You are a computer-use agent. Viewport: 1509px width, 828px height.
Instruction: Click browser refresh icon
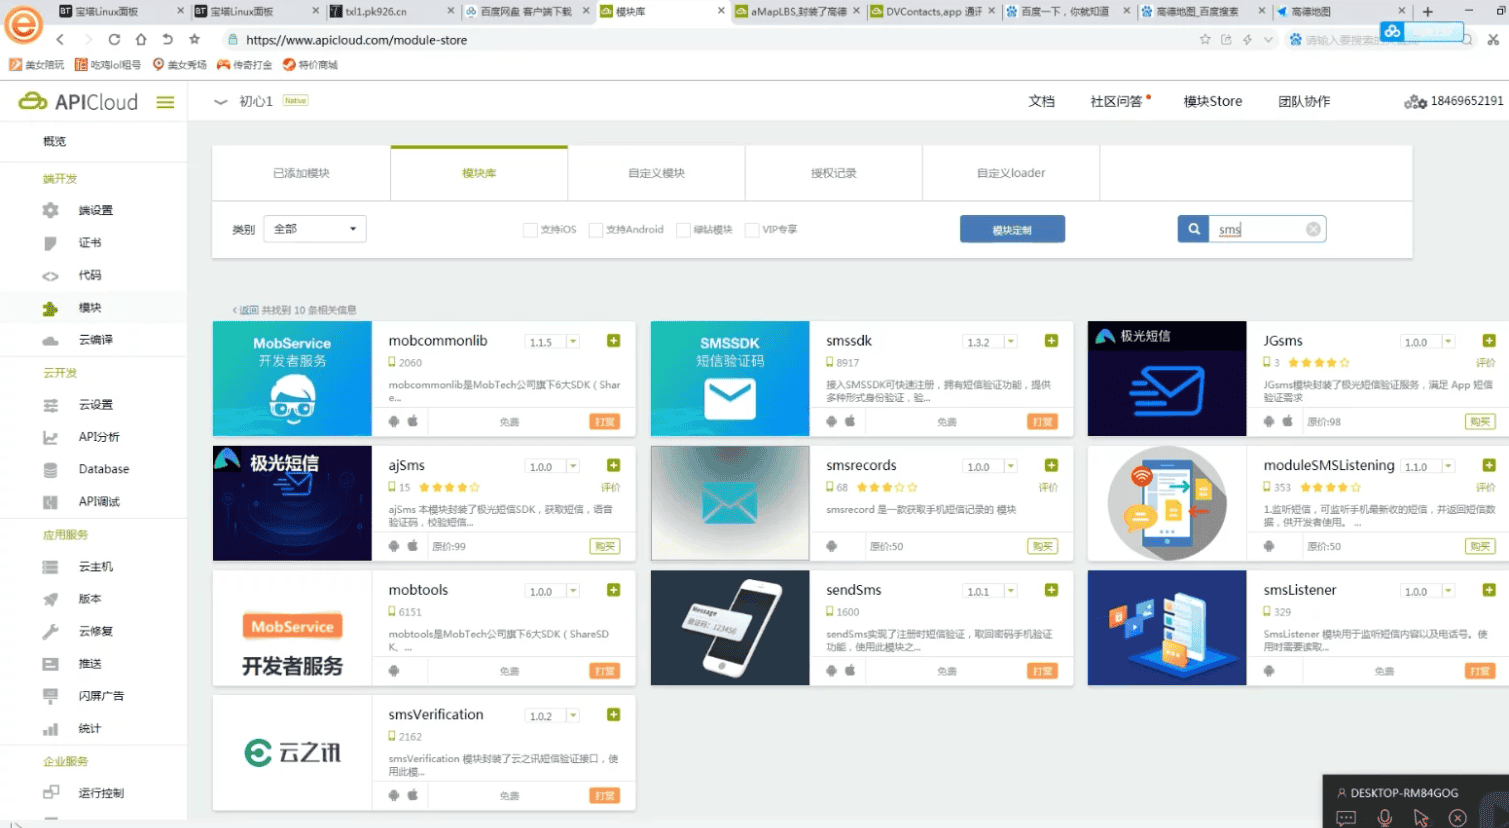[114, 40]
